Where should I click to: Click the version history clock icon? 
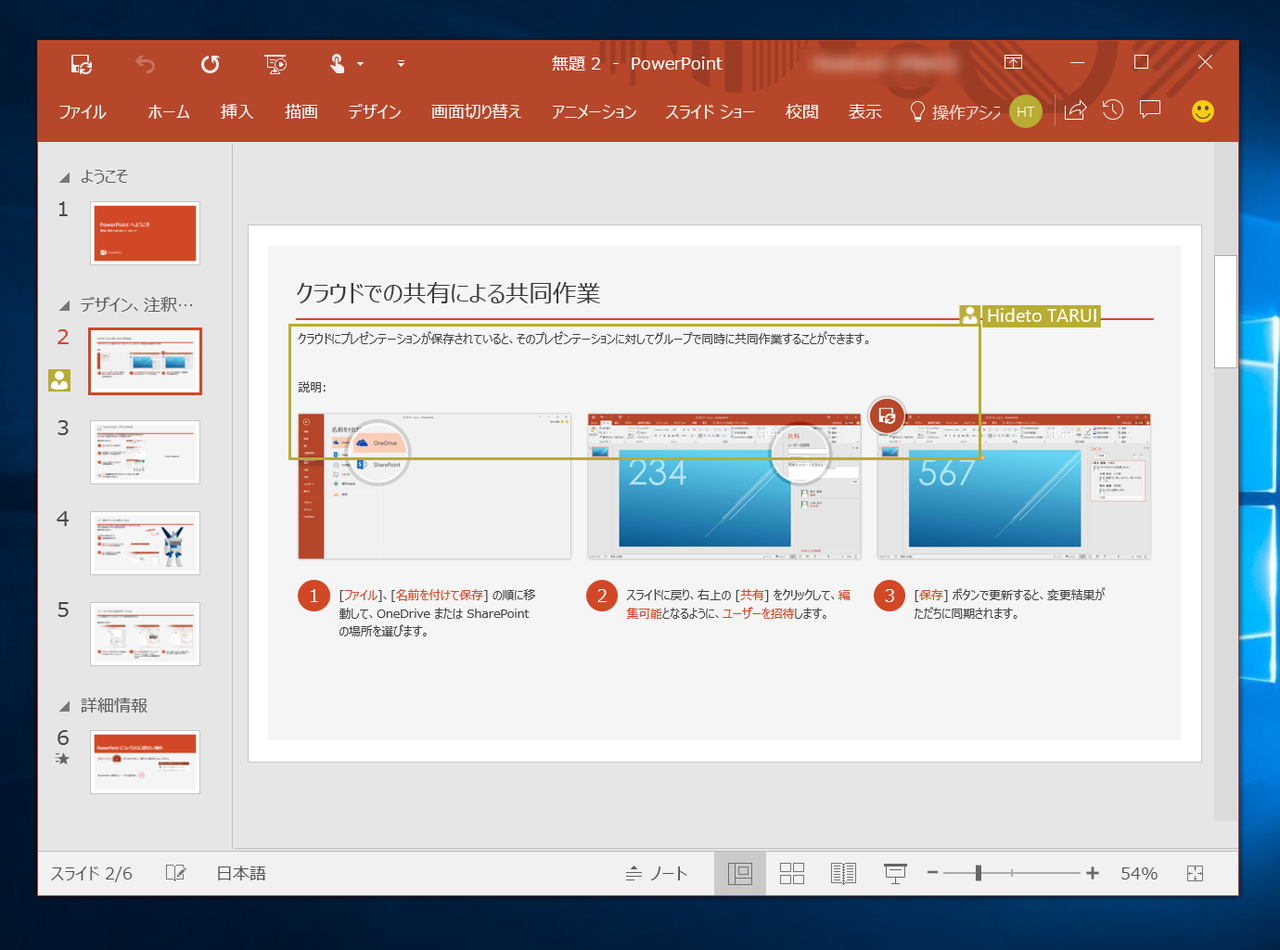tap(1112, 111)
